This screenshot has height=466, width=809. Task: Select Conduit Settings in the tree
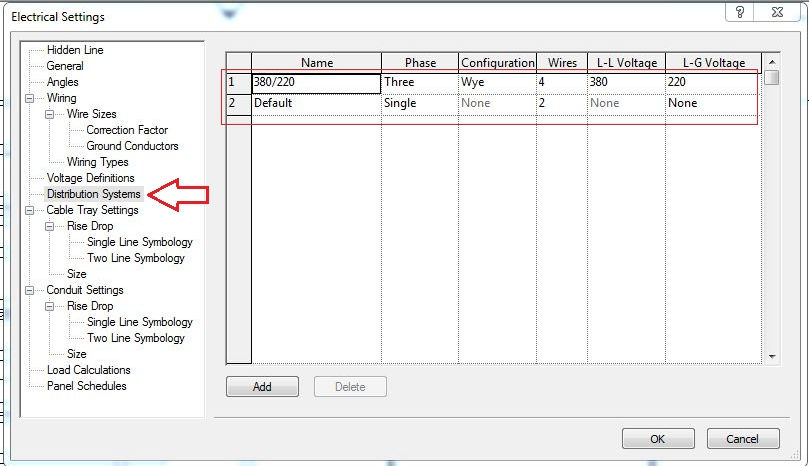(85, 290)
